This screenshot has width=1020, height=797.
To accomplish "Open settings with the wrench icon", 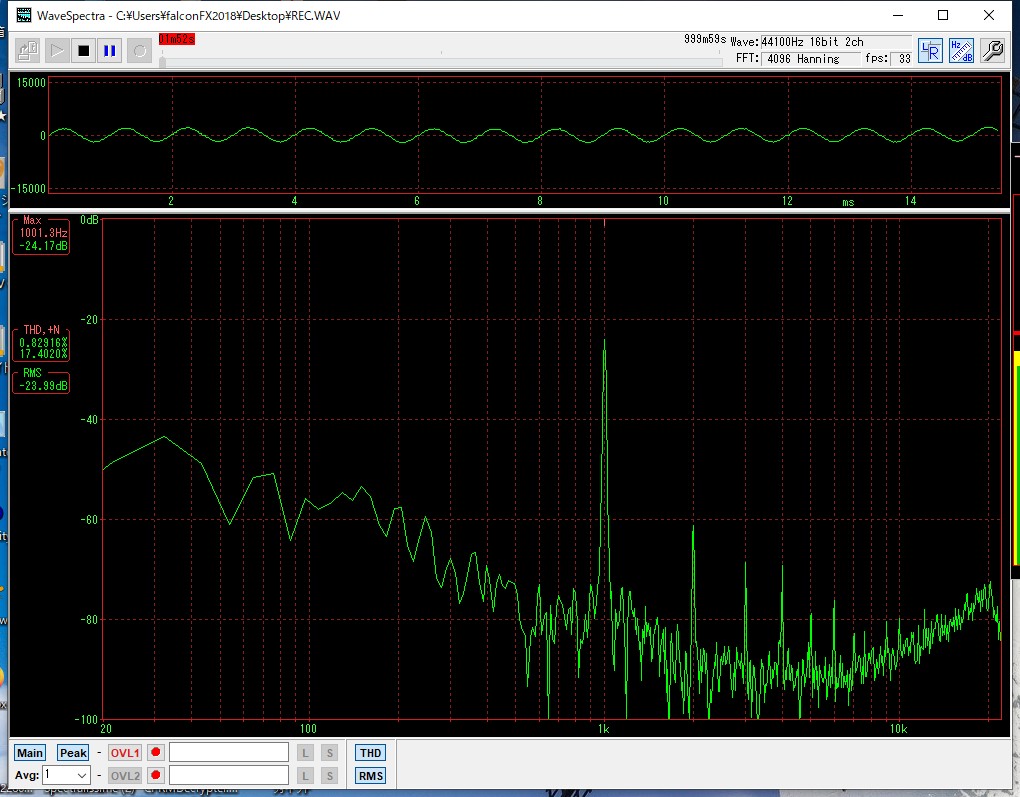I will (992, 50).
